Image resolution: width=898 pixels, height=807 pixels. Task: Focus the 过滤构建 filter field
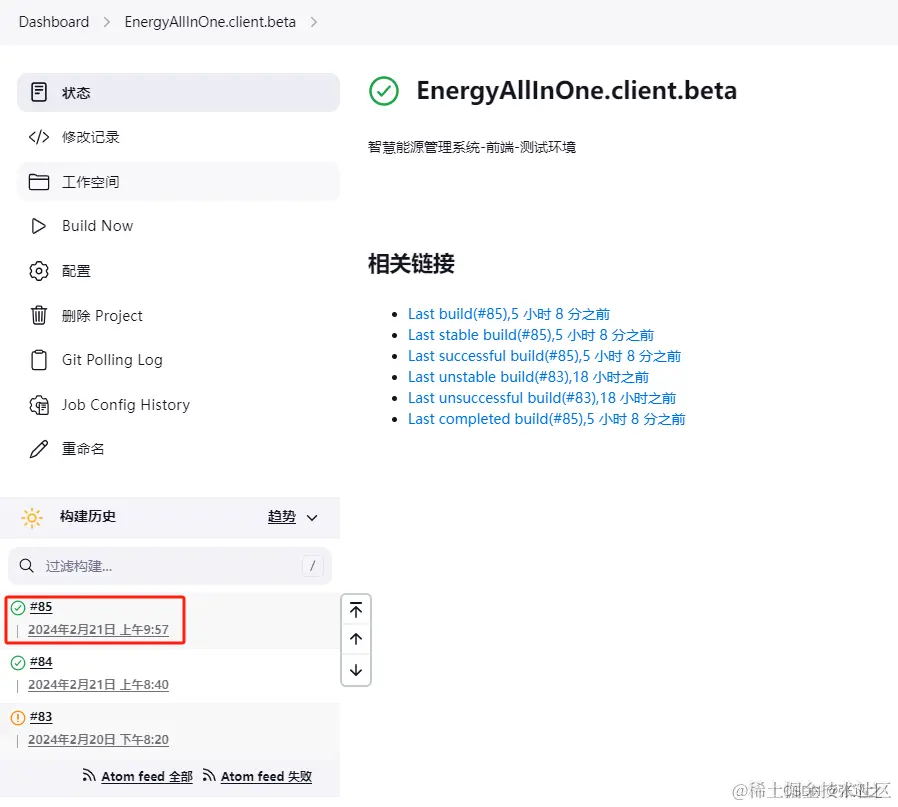pyautogui.click(x=170, y=566)
